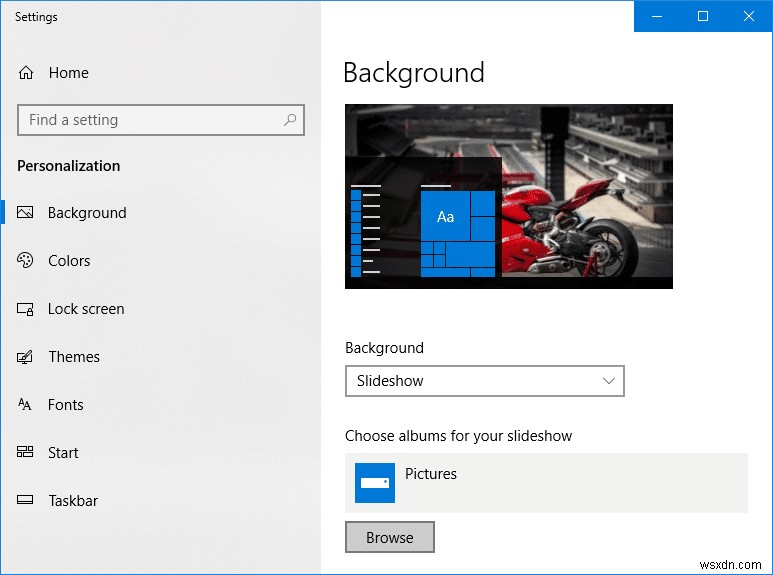Screen dimensions: 773x575
Task: Select the Pictures album name
Action: pos(431,474)
